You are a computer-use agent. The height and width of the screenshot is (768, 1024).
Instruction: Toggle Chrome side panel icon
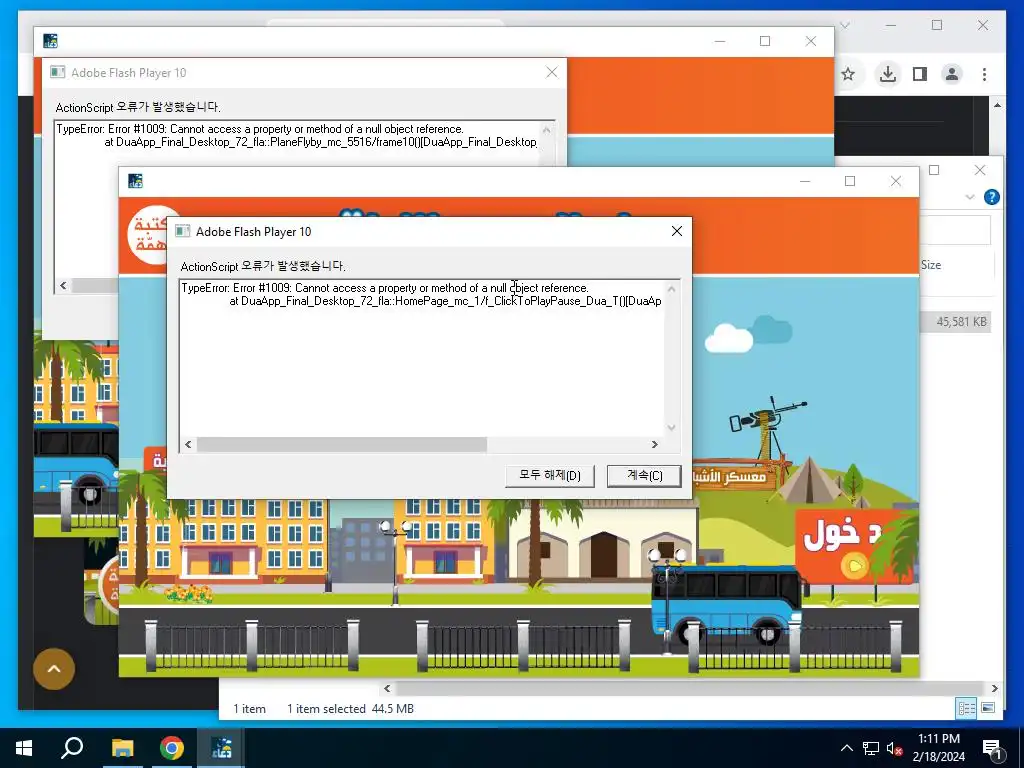(x=920, y=74)
